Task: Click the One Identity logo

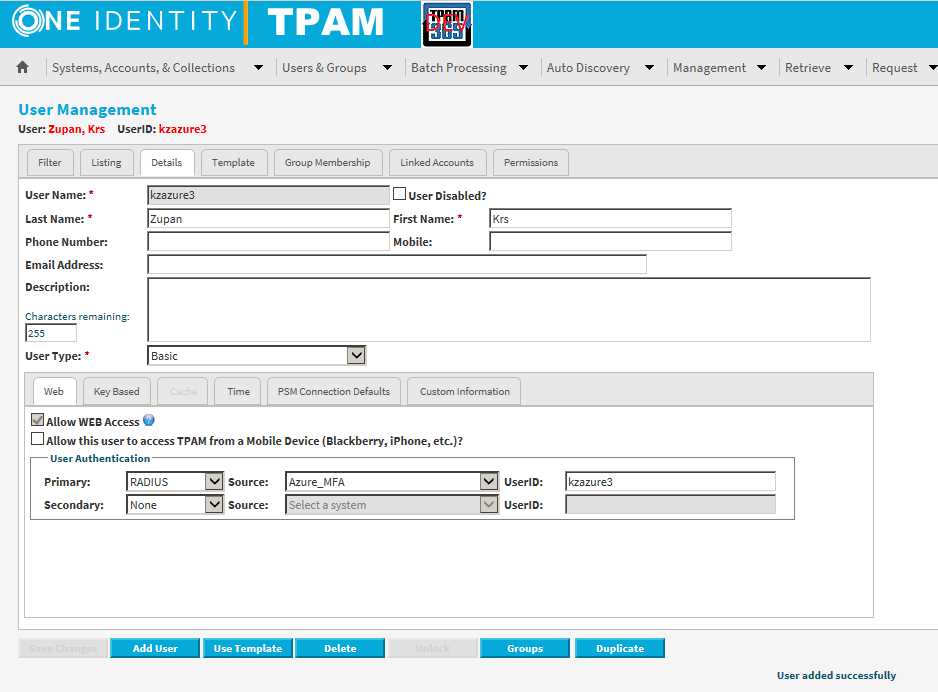Action: [x=124, y=22]
